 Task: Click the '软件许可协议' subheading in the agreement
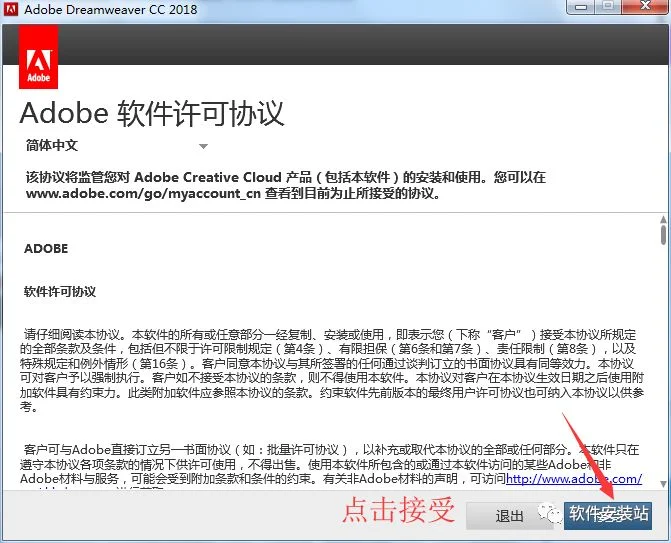pos(60,292)
